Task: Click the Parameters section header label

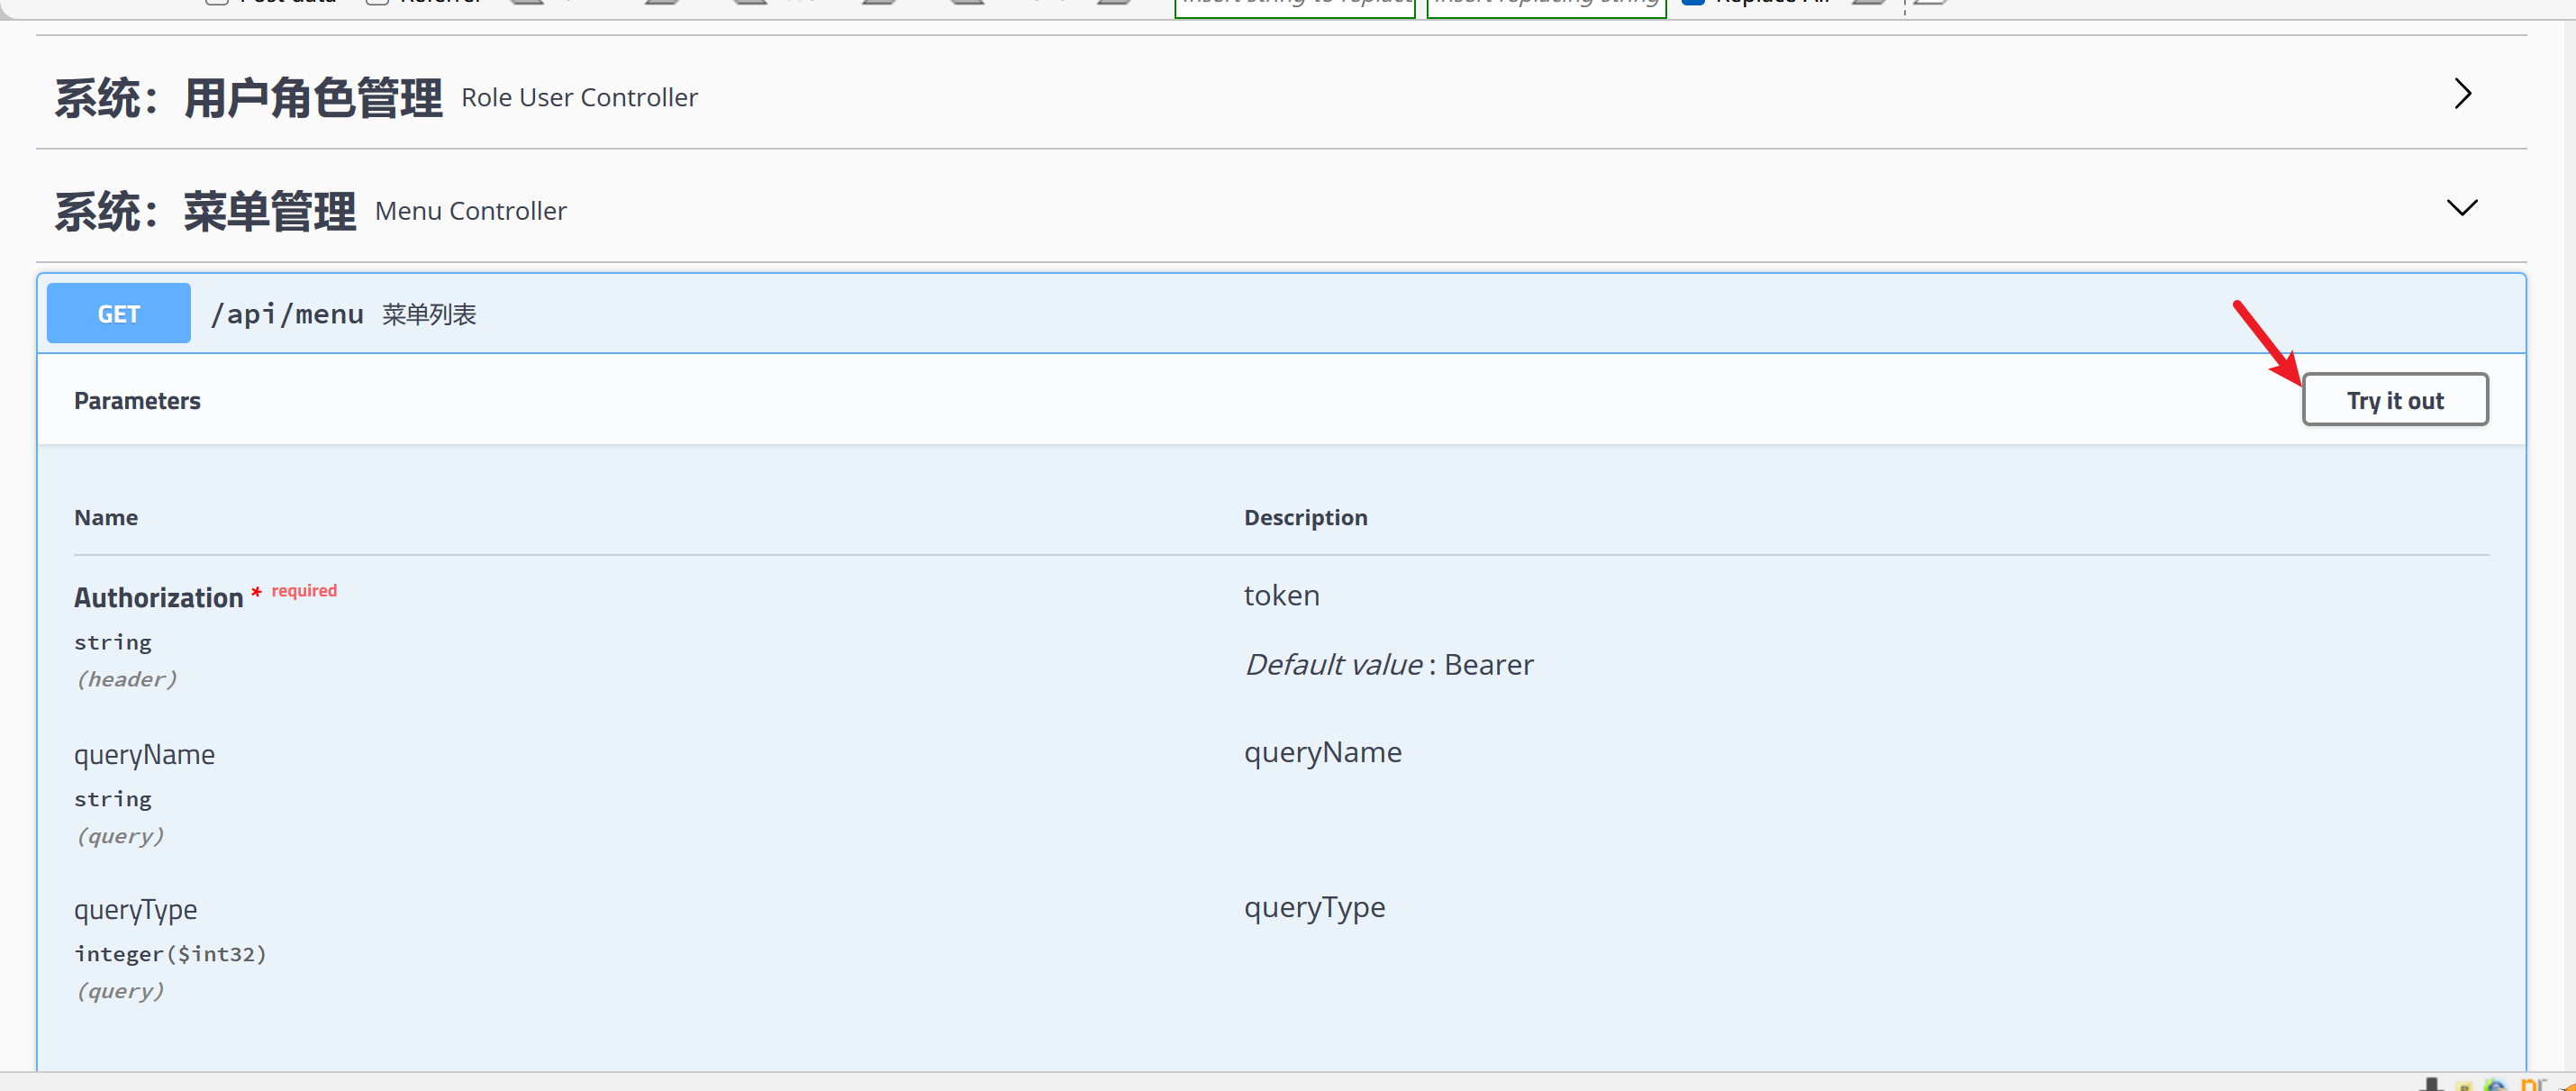Action: click(137, 401)
